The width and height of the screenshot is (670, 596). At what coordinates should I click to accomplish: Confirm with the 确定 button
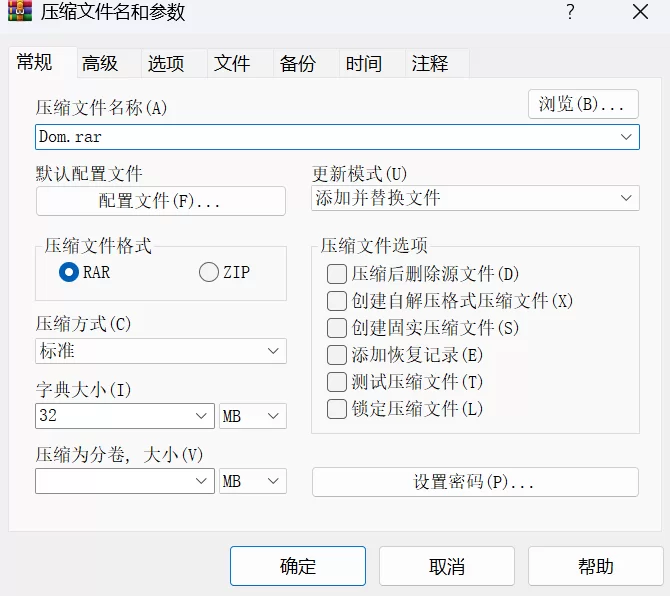point(298,566)
